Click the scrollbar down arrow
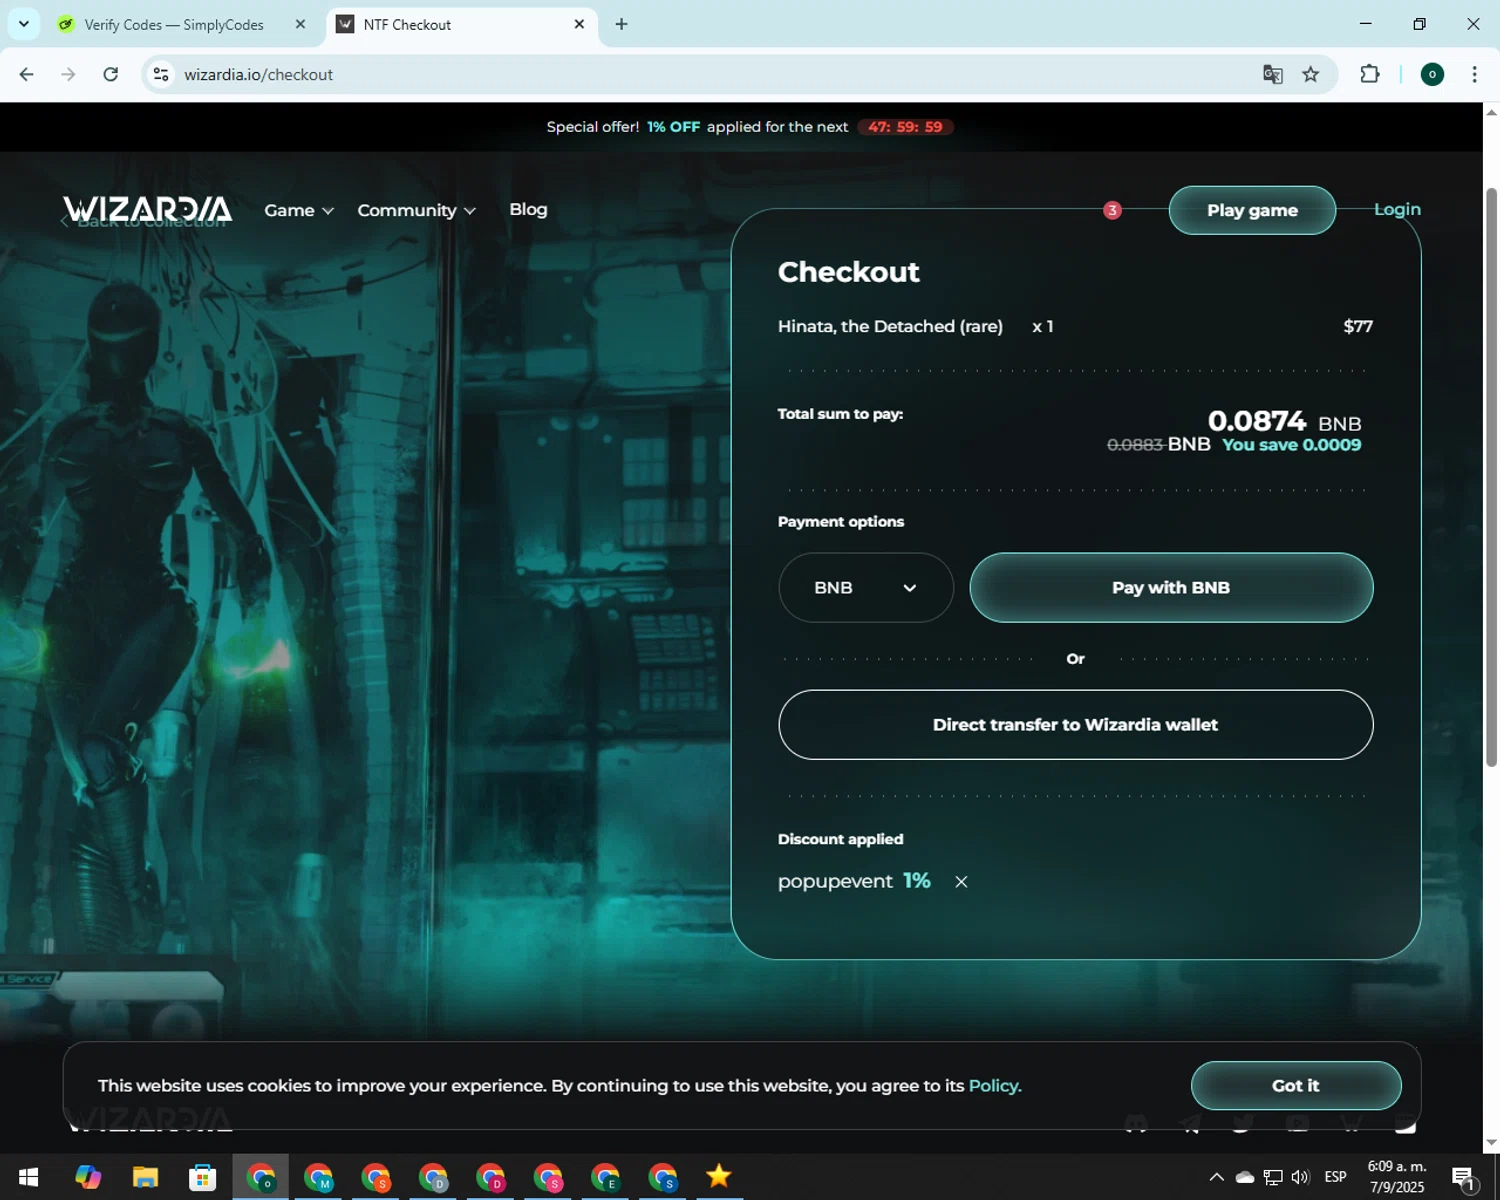Image resolution: width=1500 pixels, height=1200 pixels. point(1491,1143)
